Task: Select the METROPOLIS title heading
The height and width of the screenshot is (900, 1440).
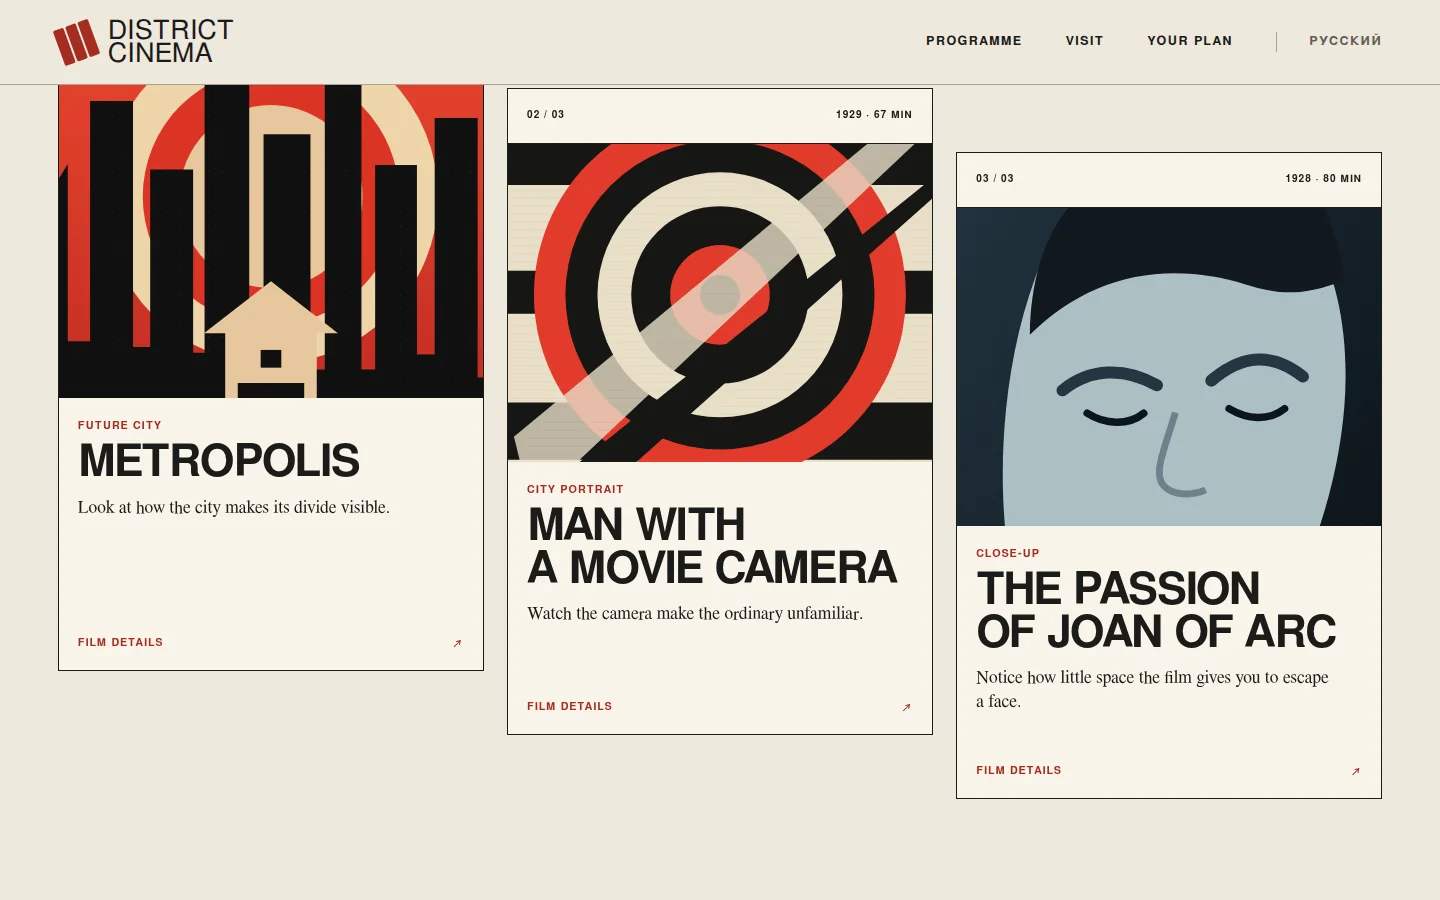Action: tap(219, 461)
